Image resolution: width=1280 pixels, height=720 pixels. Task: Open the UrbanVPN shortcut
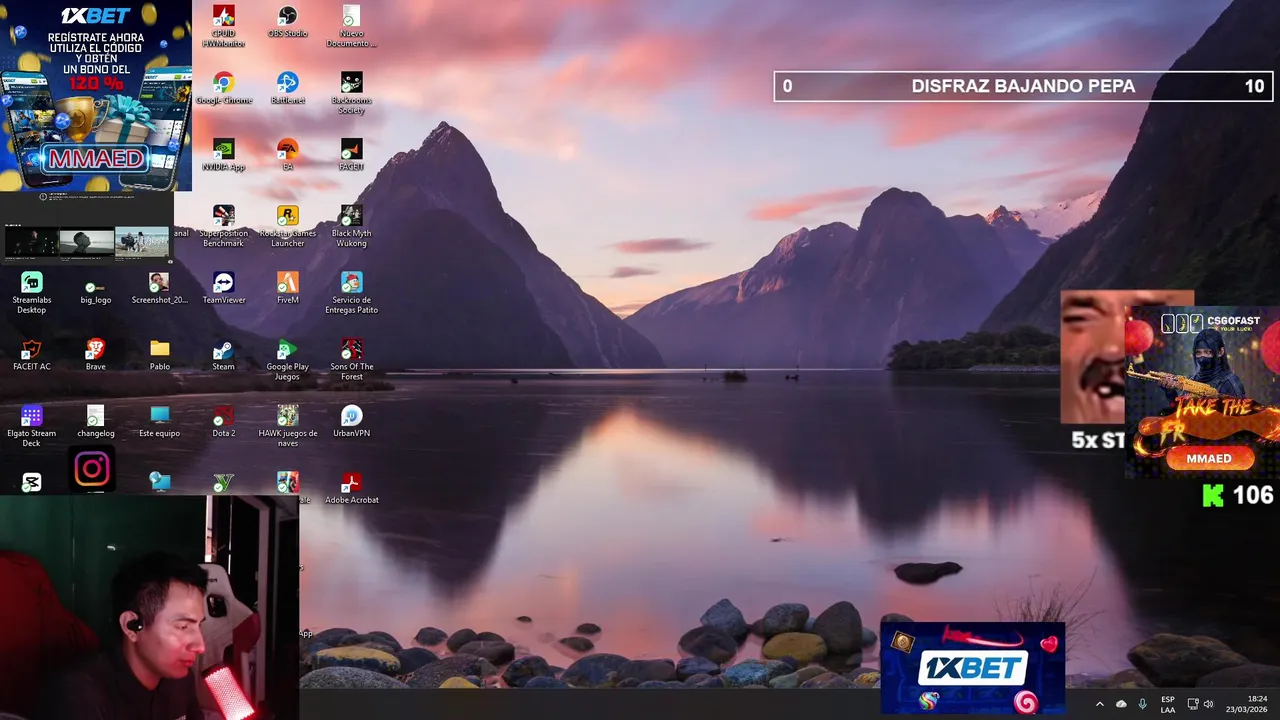click(351, 421)
